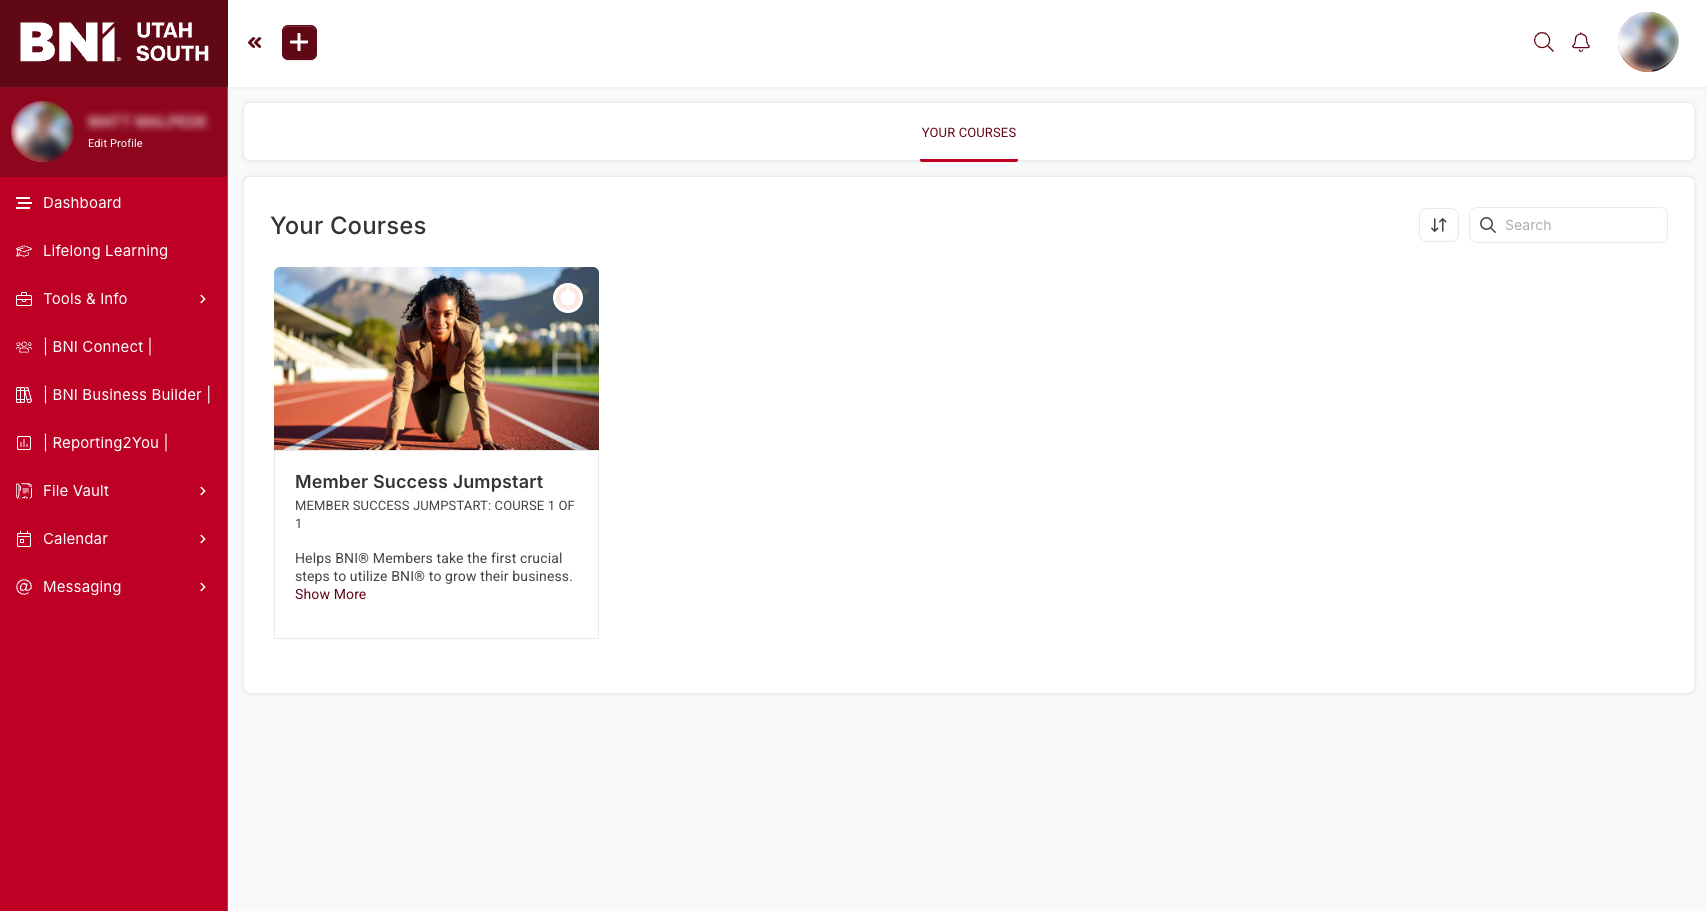The width and height of the screenshot is (1707, 911).
Task: Click the magnifier inside course search box
Action: click(1488, 225)
